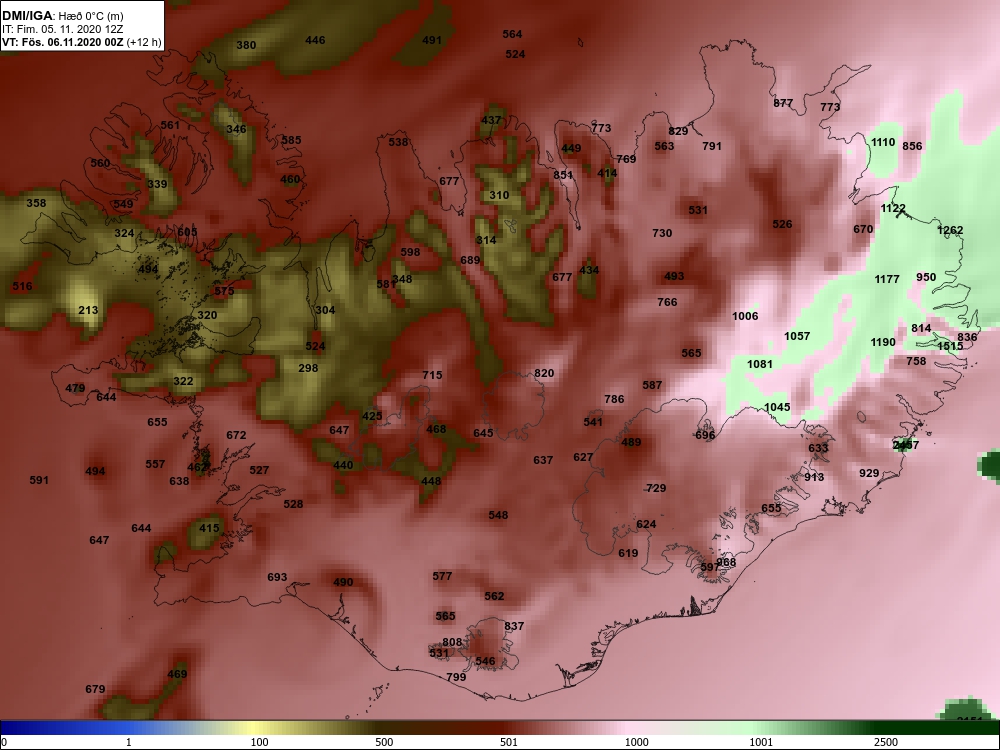The height and width of the screenshot is (750, 1000).
Task: Pick the map value 1177
Action: coord(887,279)
